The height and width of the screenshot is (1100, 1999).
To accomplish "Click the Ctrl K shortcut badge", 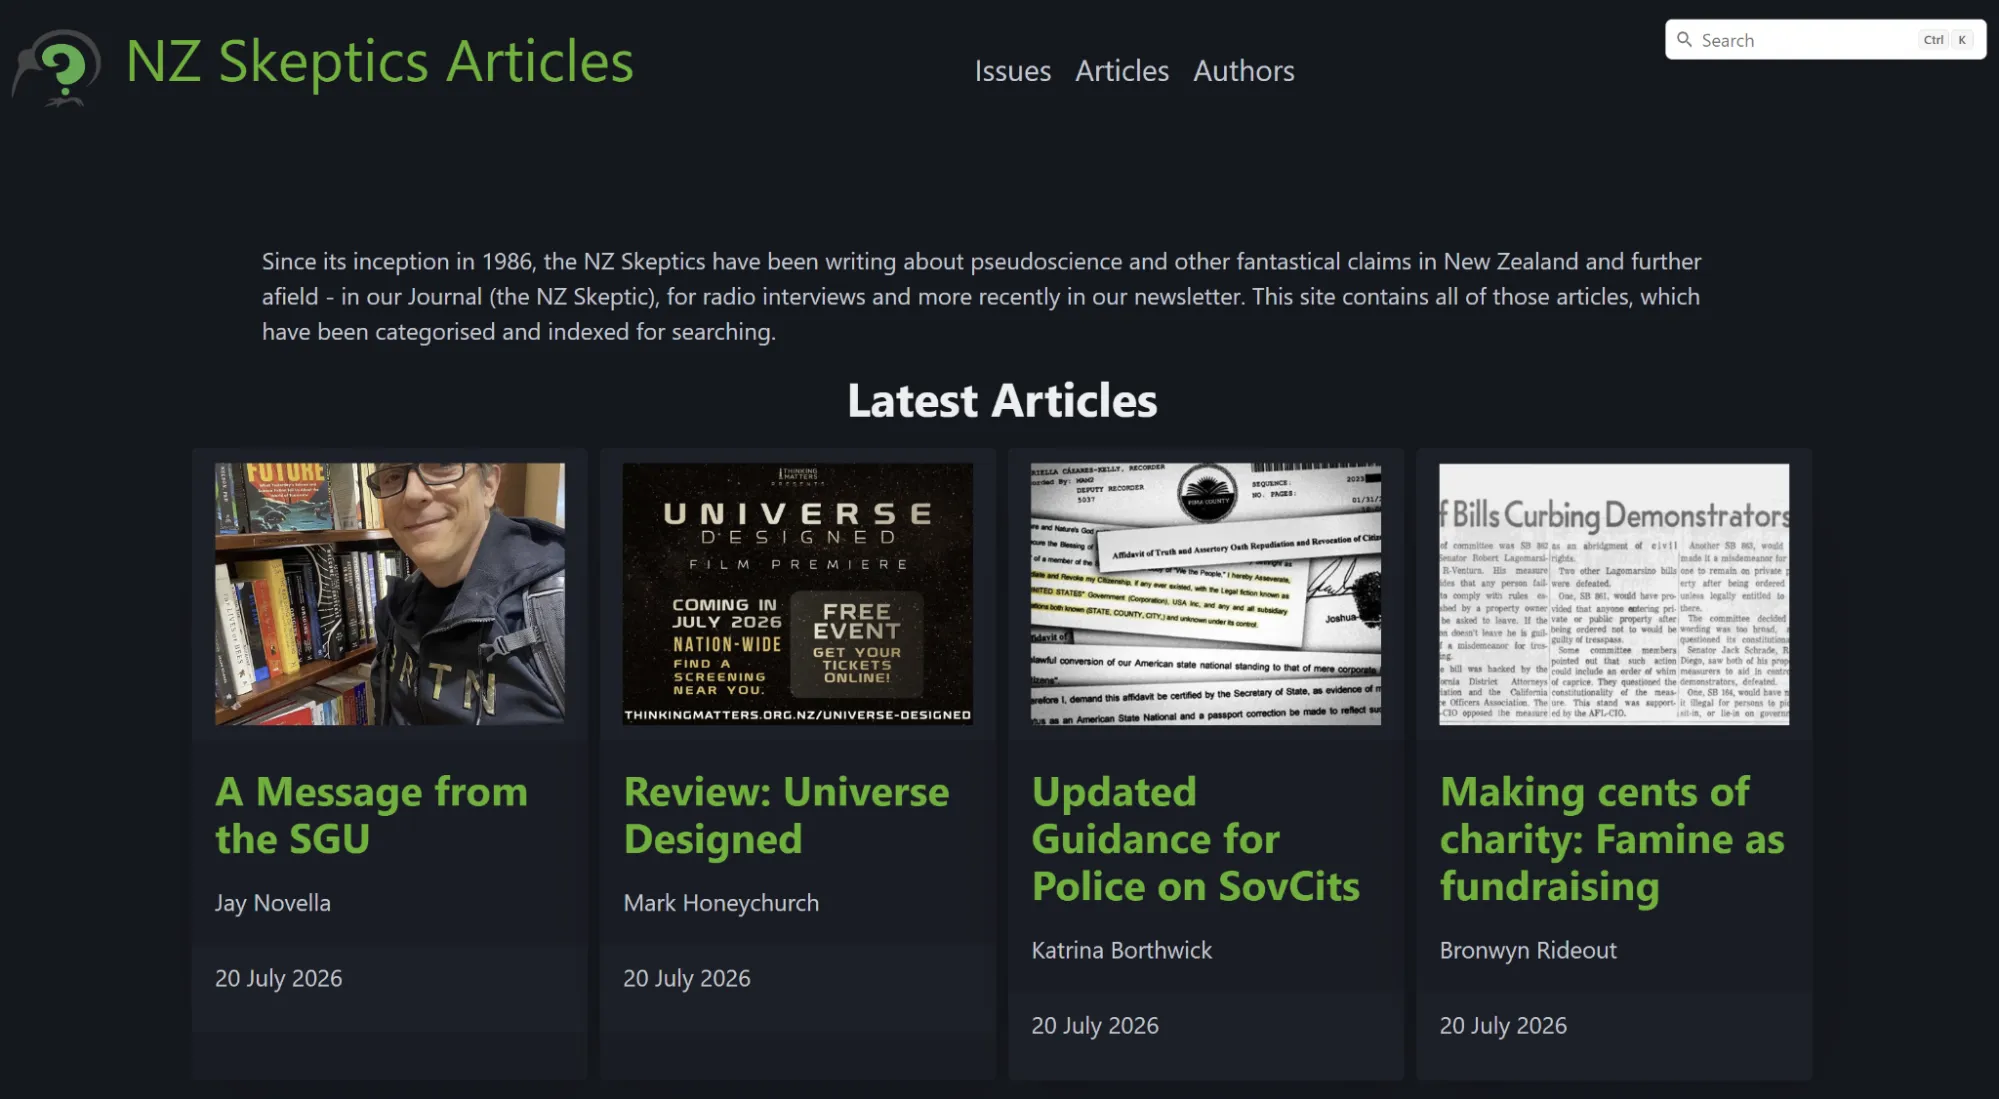I will (1945, 40).
